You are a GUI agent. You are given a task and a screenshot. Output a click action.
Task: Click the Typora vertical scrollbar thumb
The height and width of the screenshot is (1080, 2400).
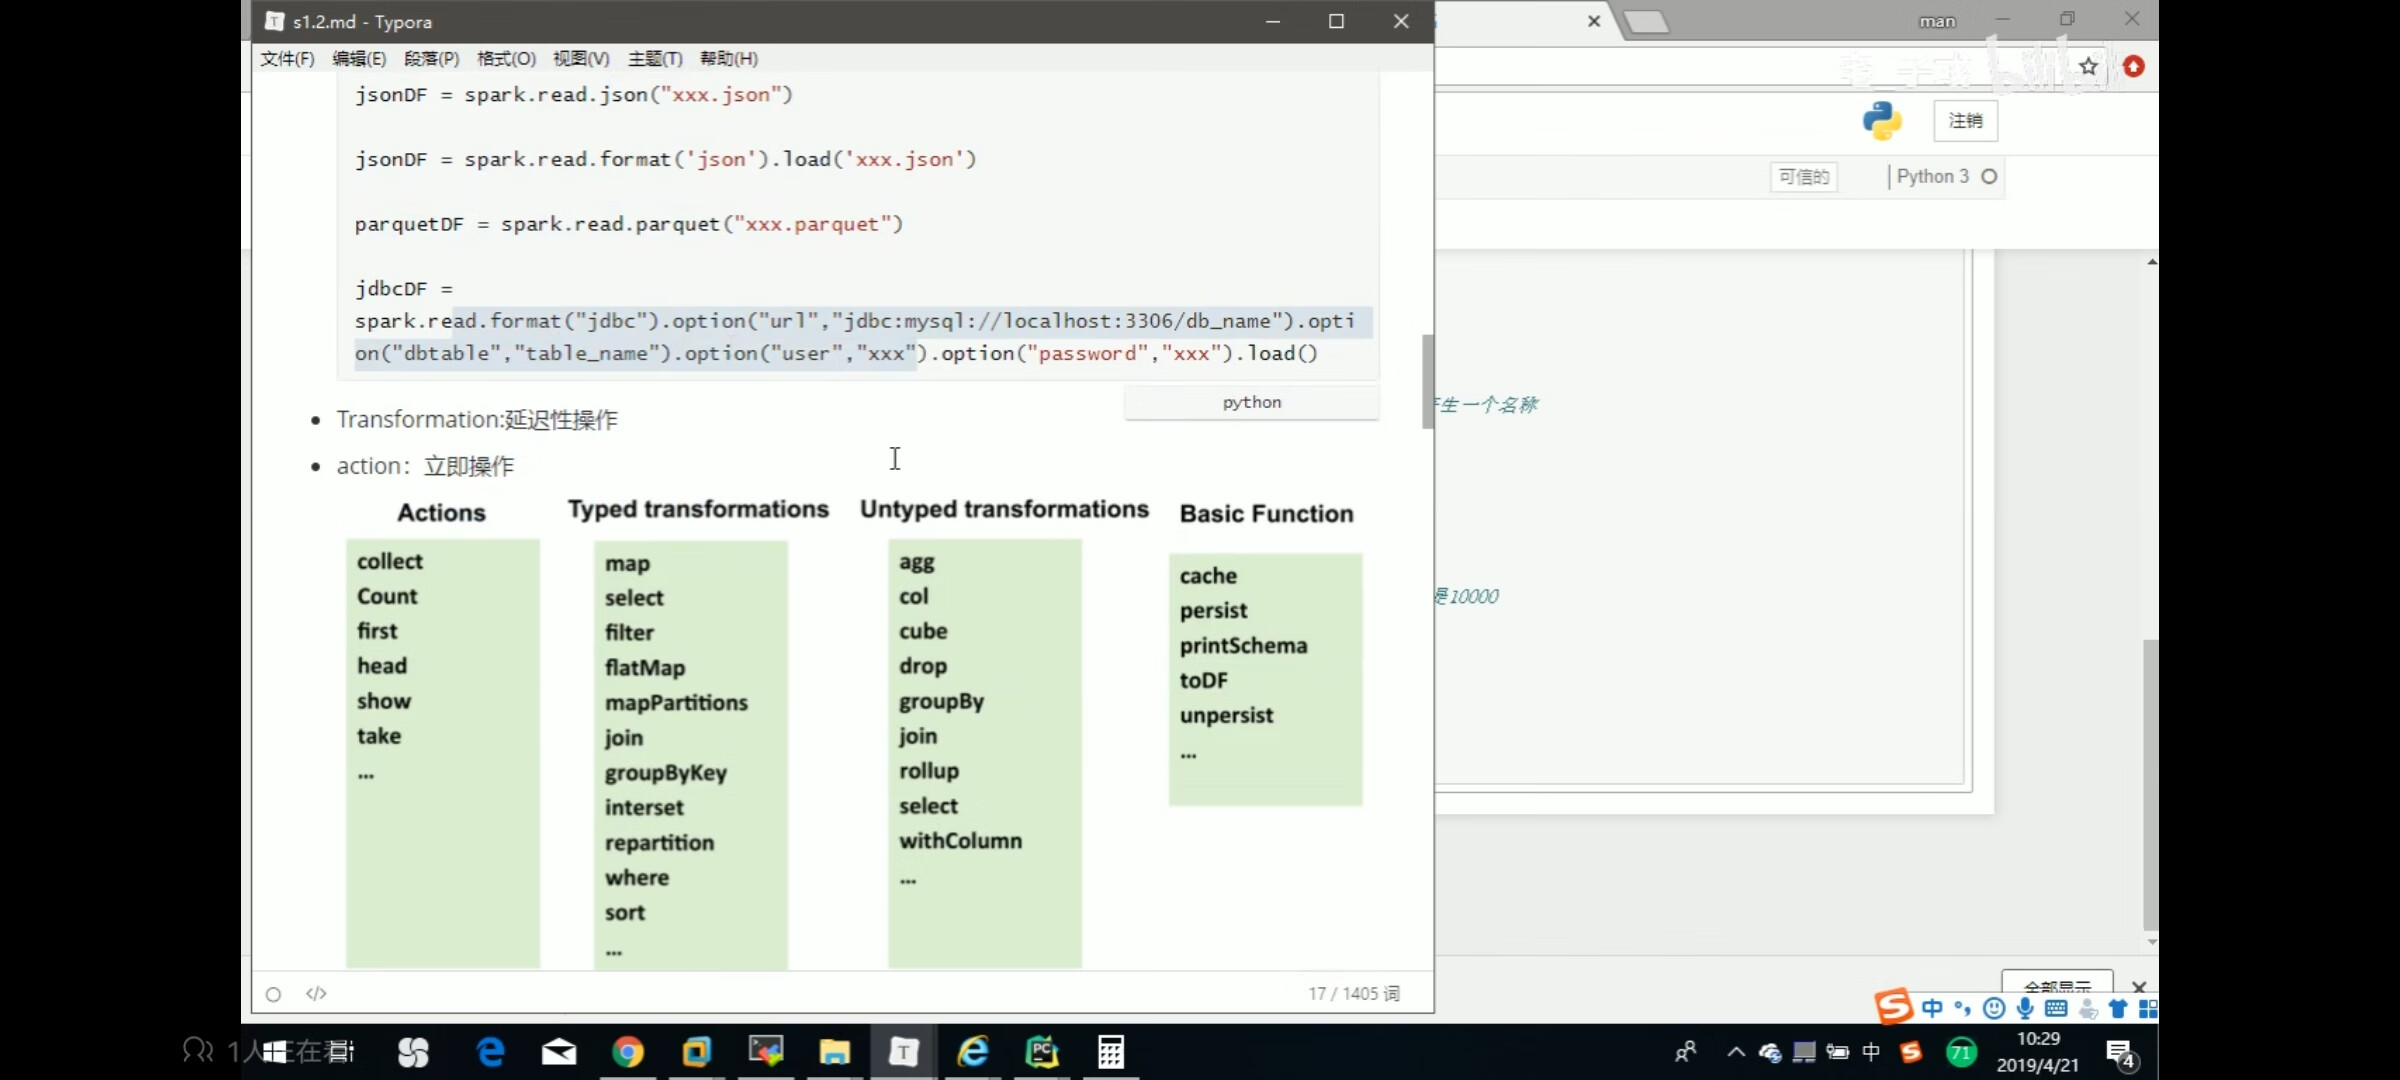pos(1427,382)
